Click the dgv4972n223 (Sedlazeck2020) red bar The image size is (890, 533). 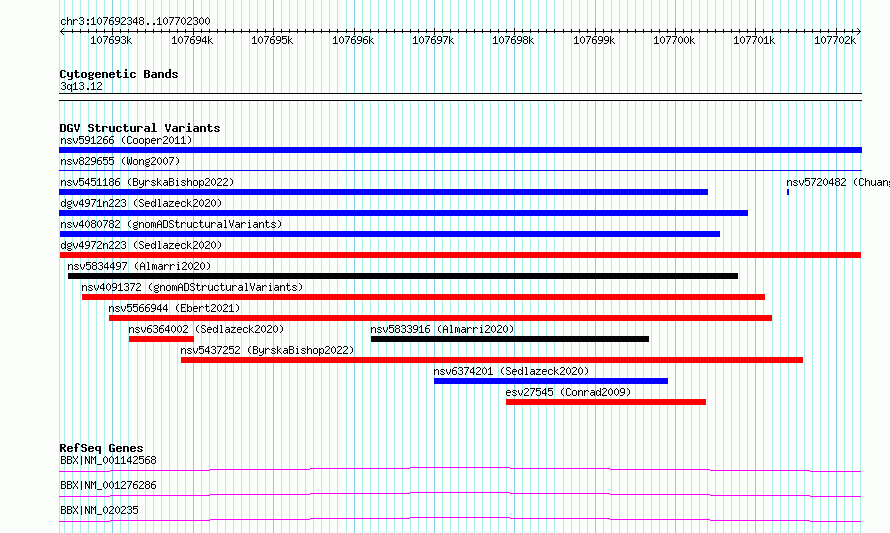460,255
